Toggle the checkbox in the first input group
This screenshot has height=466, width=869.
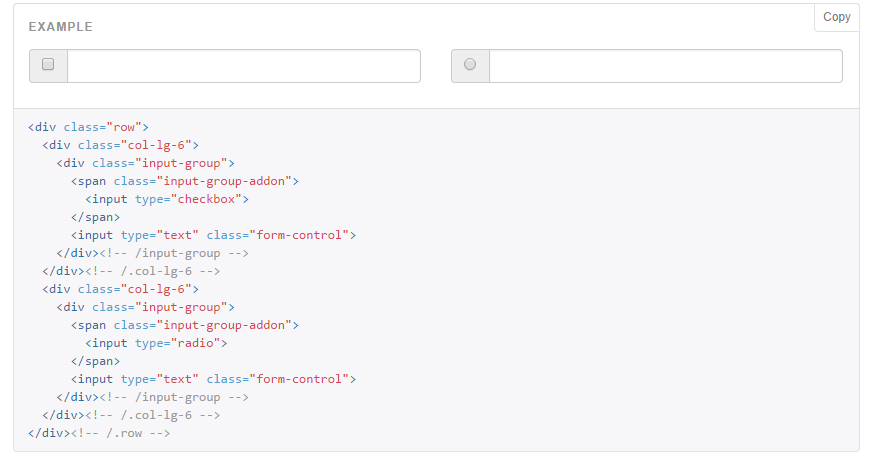click(48, 65)
